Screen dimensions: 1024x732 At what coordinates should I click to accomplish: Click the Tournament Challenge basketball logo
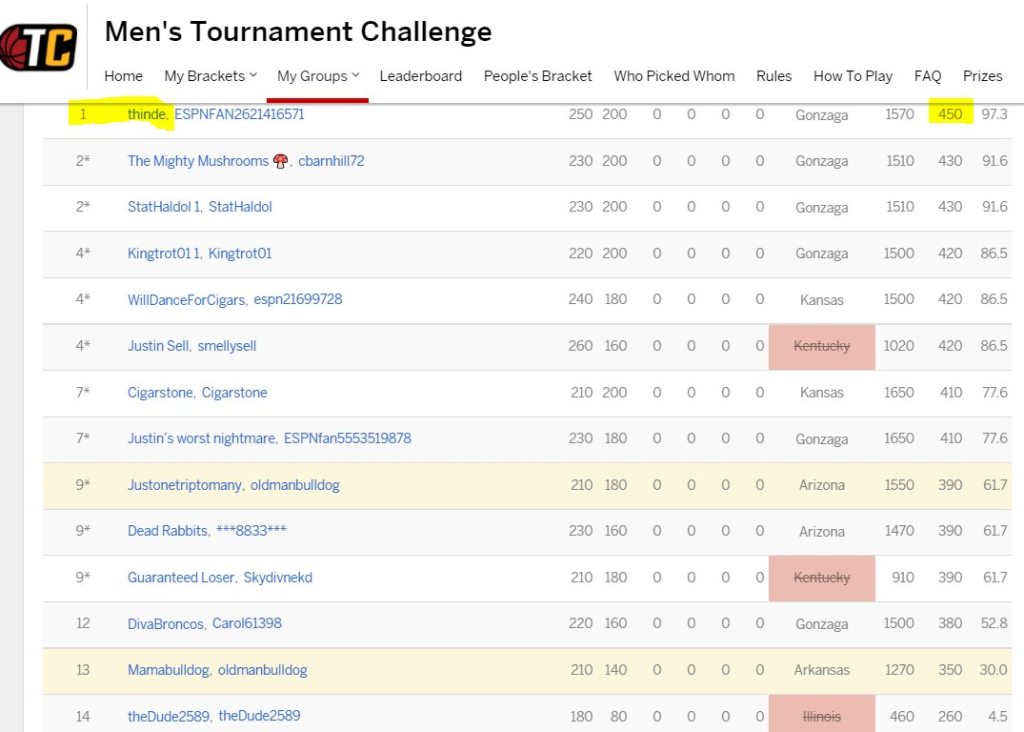(38, 47)
